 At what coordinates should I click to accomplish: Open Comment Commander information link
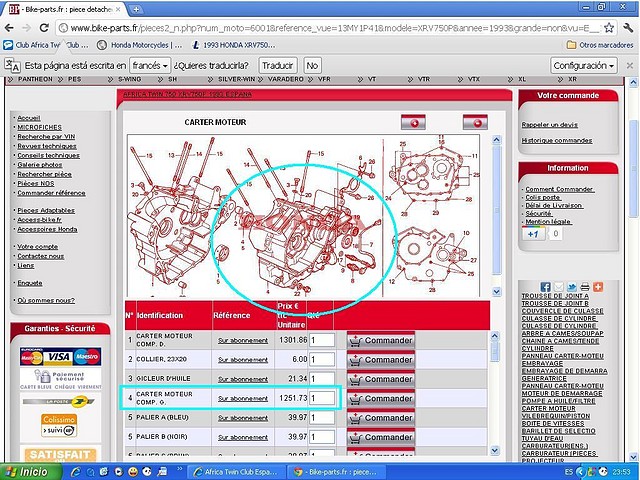(559, 189)
